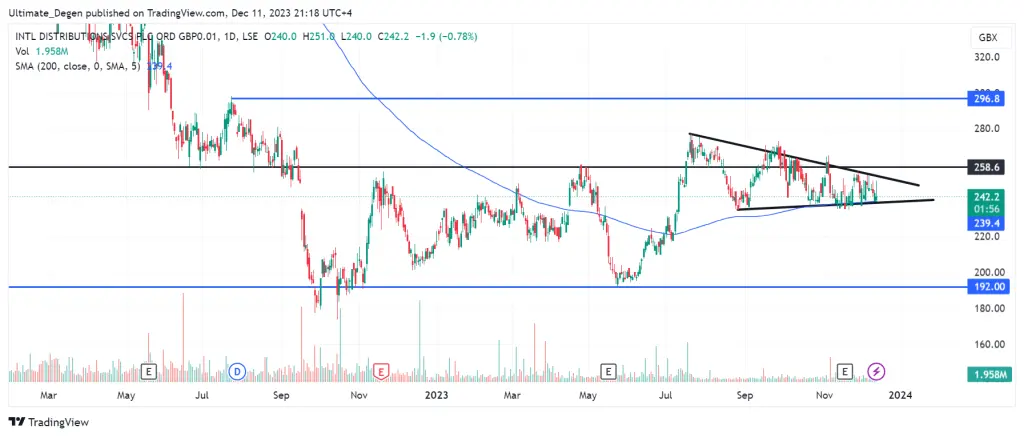The image size is (1024, 437).
Task: Click the red E earnings marker
Action: 380,372
